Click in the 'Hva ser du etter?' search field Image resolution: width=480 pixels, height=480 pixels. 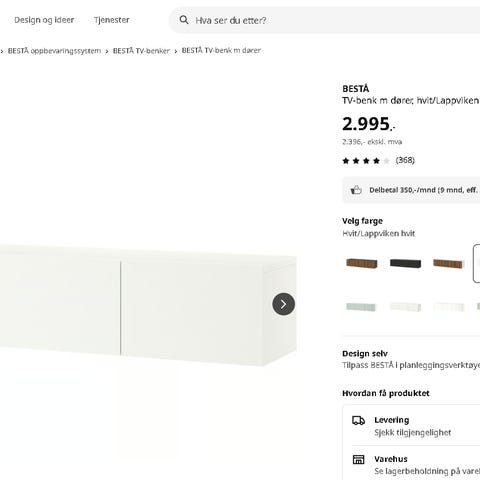[x=325, y=20]
